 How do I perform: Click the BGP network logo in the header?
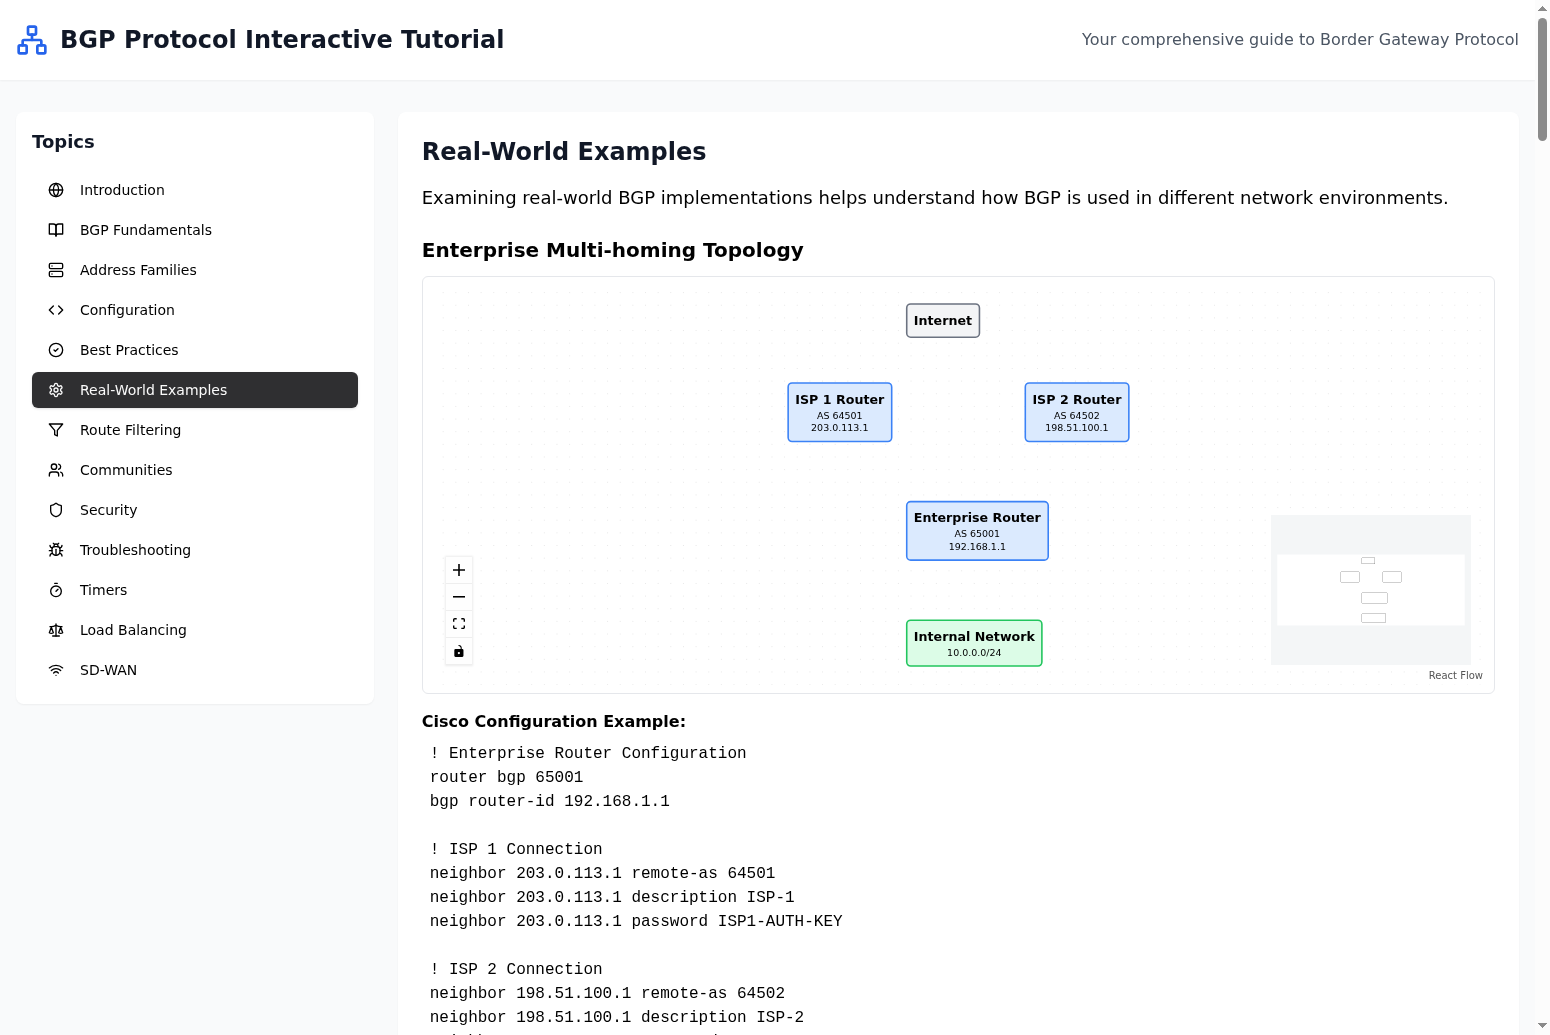pyautogui.click(x=31, y=40)
